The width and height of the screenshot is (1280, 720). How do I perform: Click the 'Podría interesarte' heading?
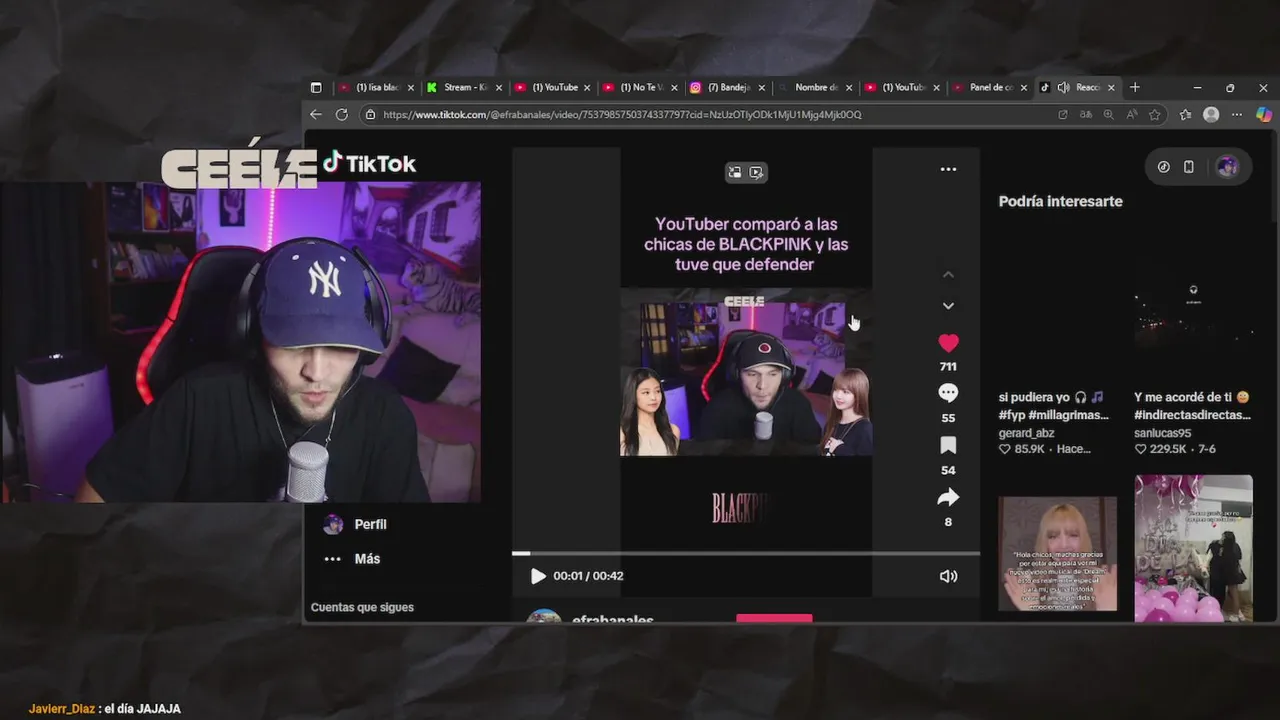pyautogui.click(x=1060, y=201)
